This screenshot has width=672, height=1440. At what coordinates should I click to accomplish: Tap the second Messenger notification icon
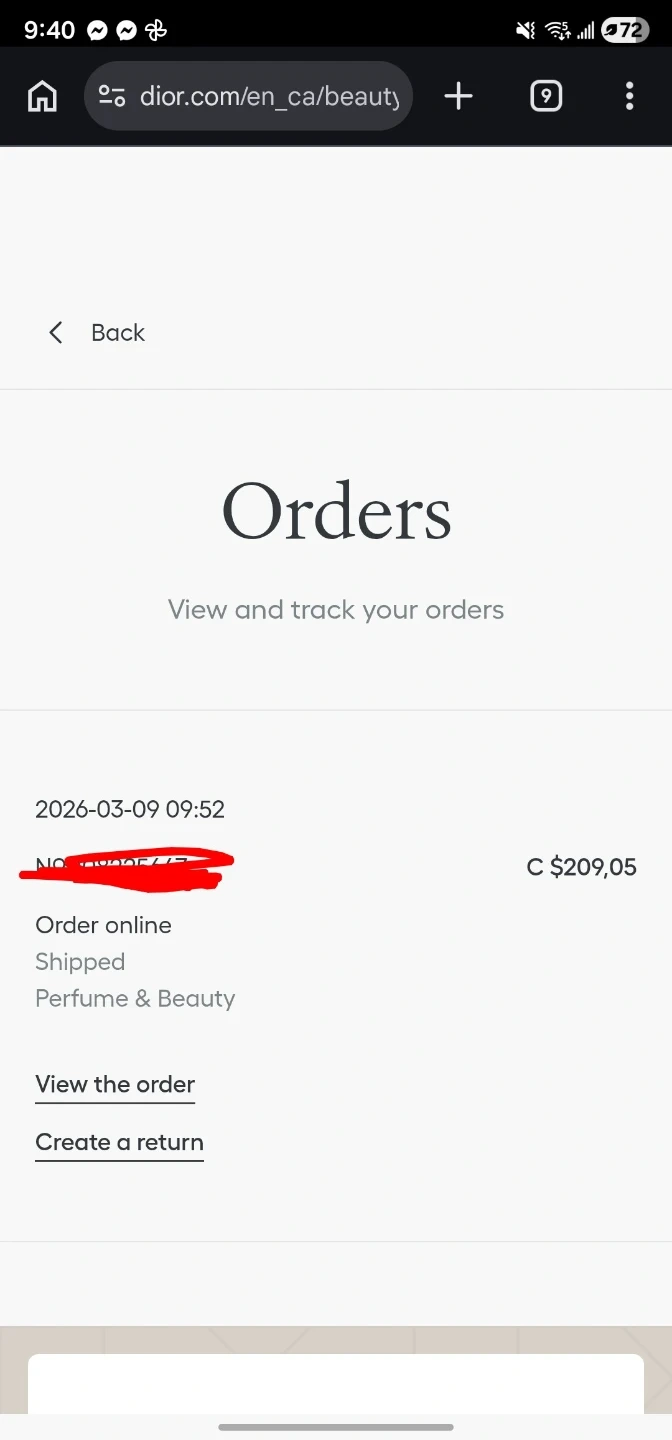(x=126, y=31)
